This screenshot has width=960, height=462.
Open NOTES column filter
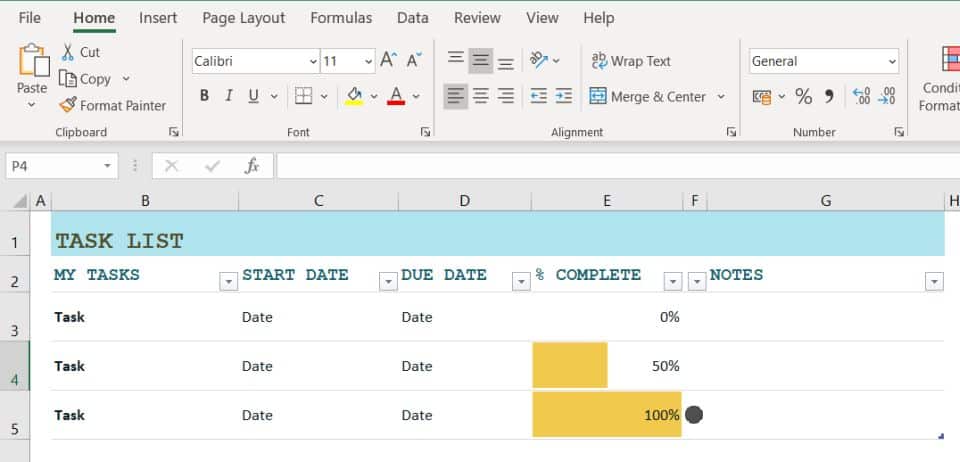934,281
